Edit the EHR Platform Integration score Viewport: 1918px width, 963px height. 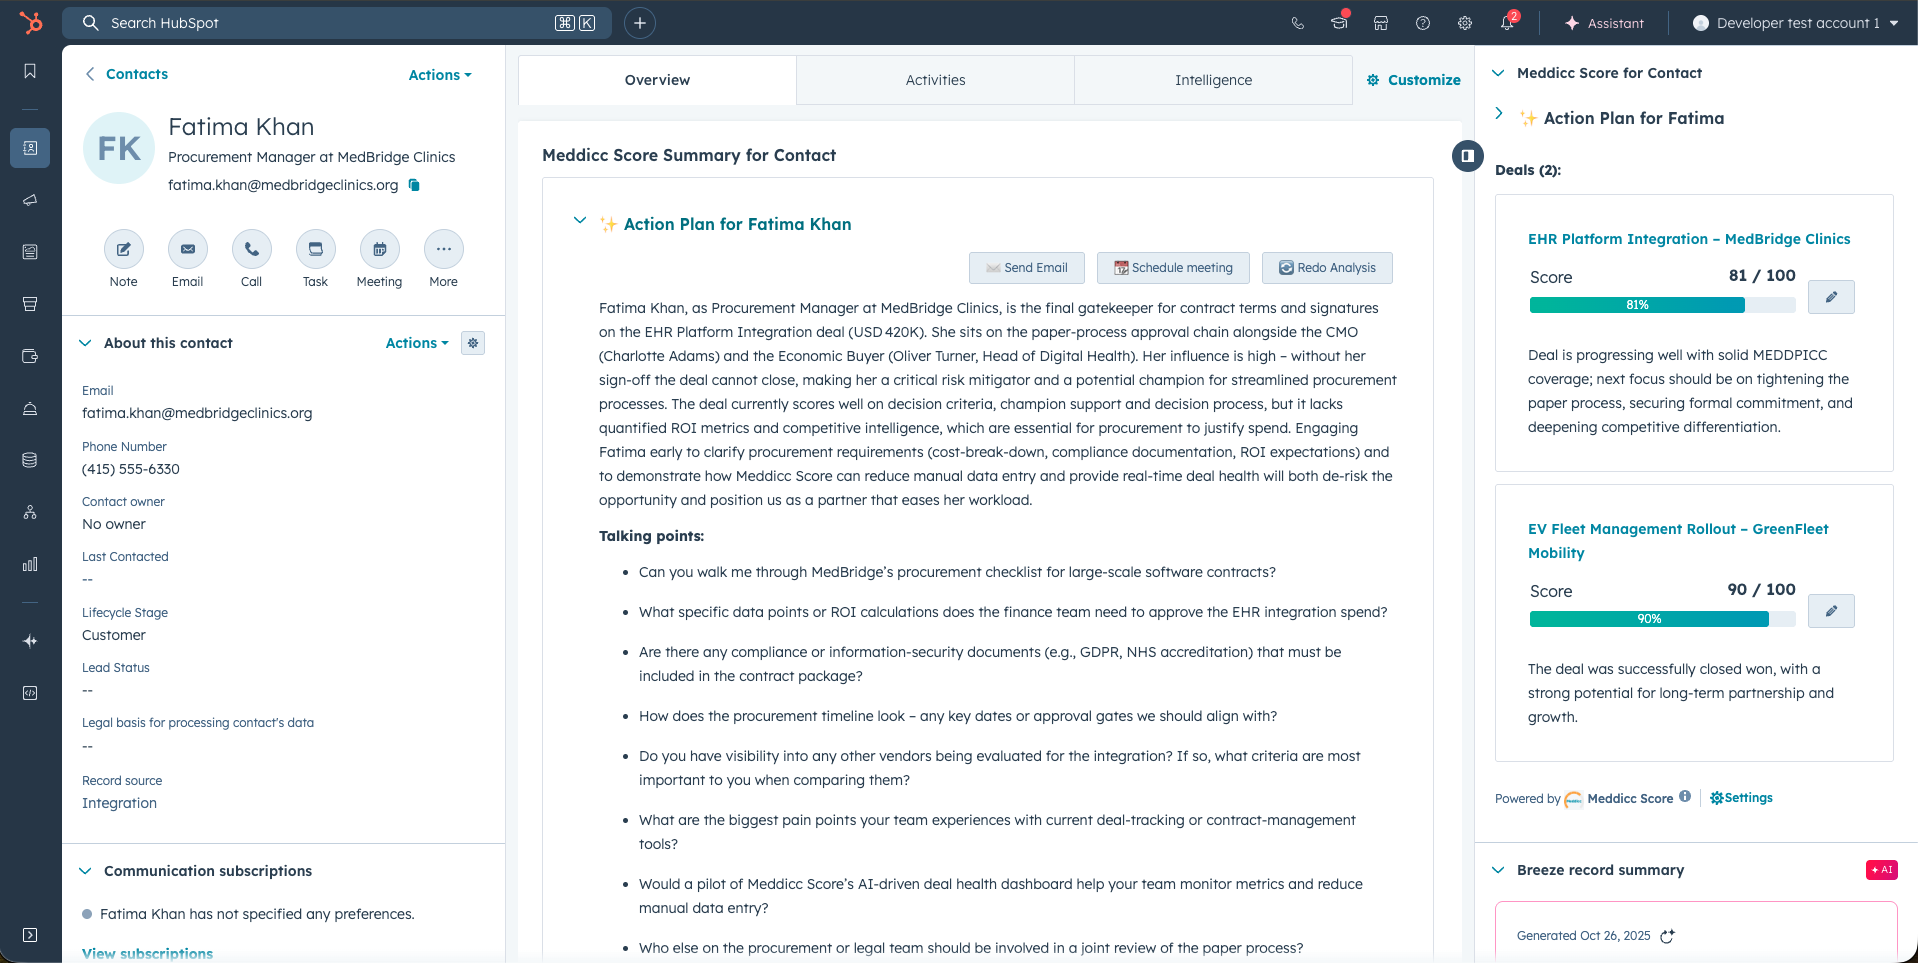point(1831,297)
